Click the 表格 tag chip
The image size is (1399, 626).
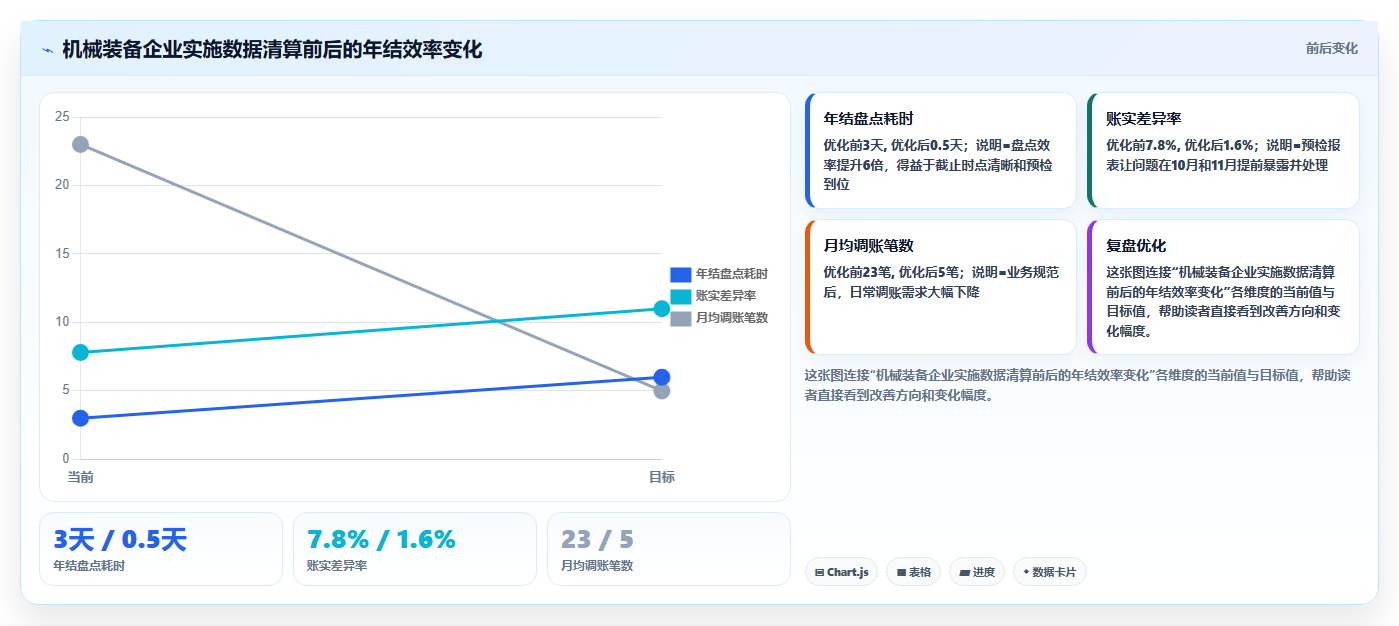(913, 572)
